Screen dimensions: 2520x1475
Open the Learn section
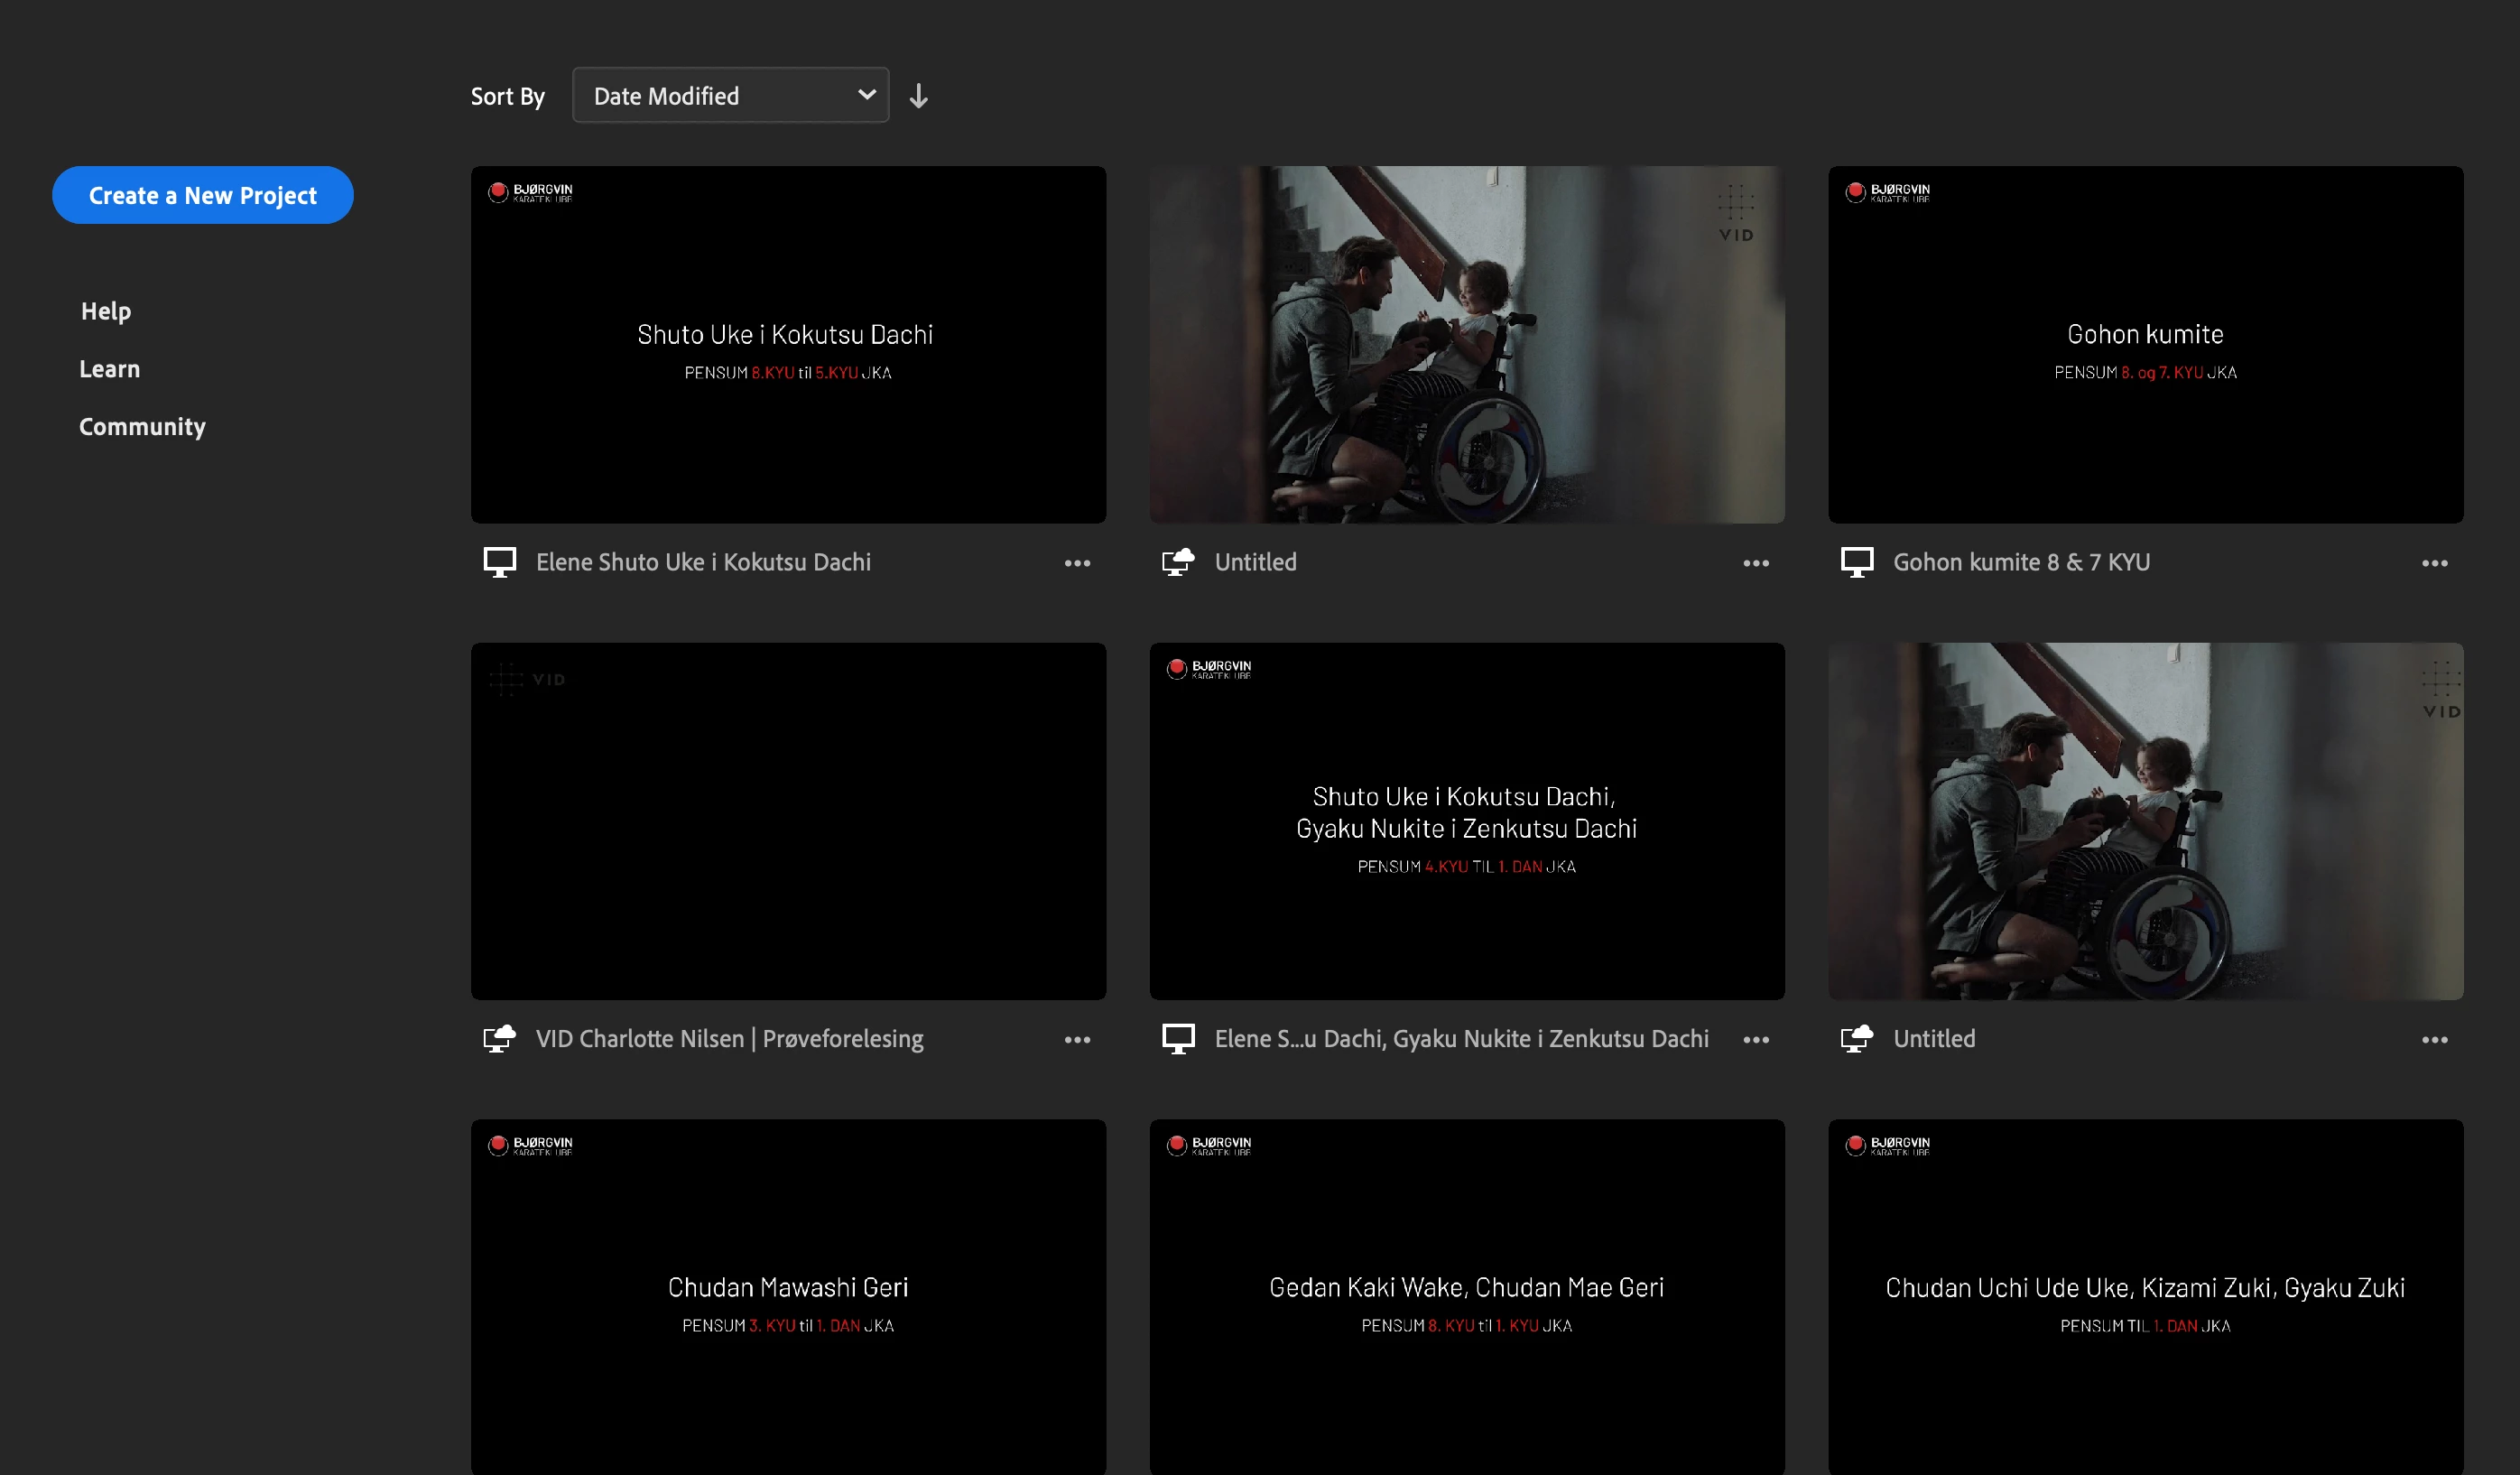[109, 369]
